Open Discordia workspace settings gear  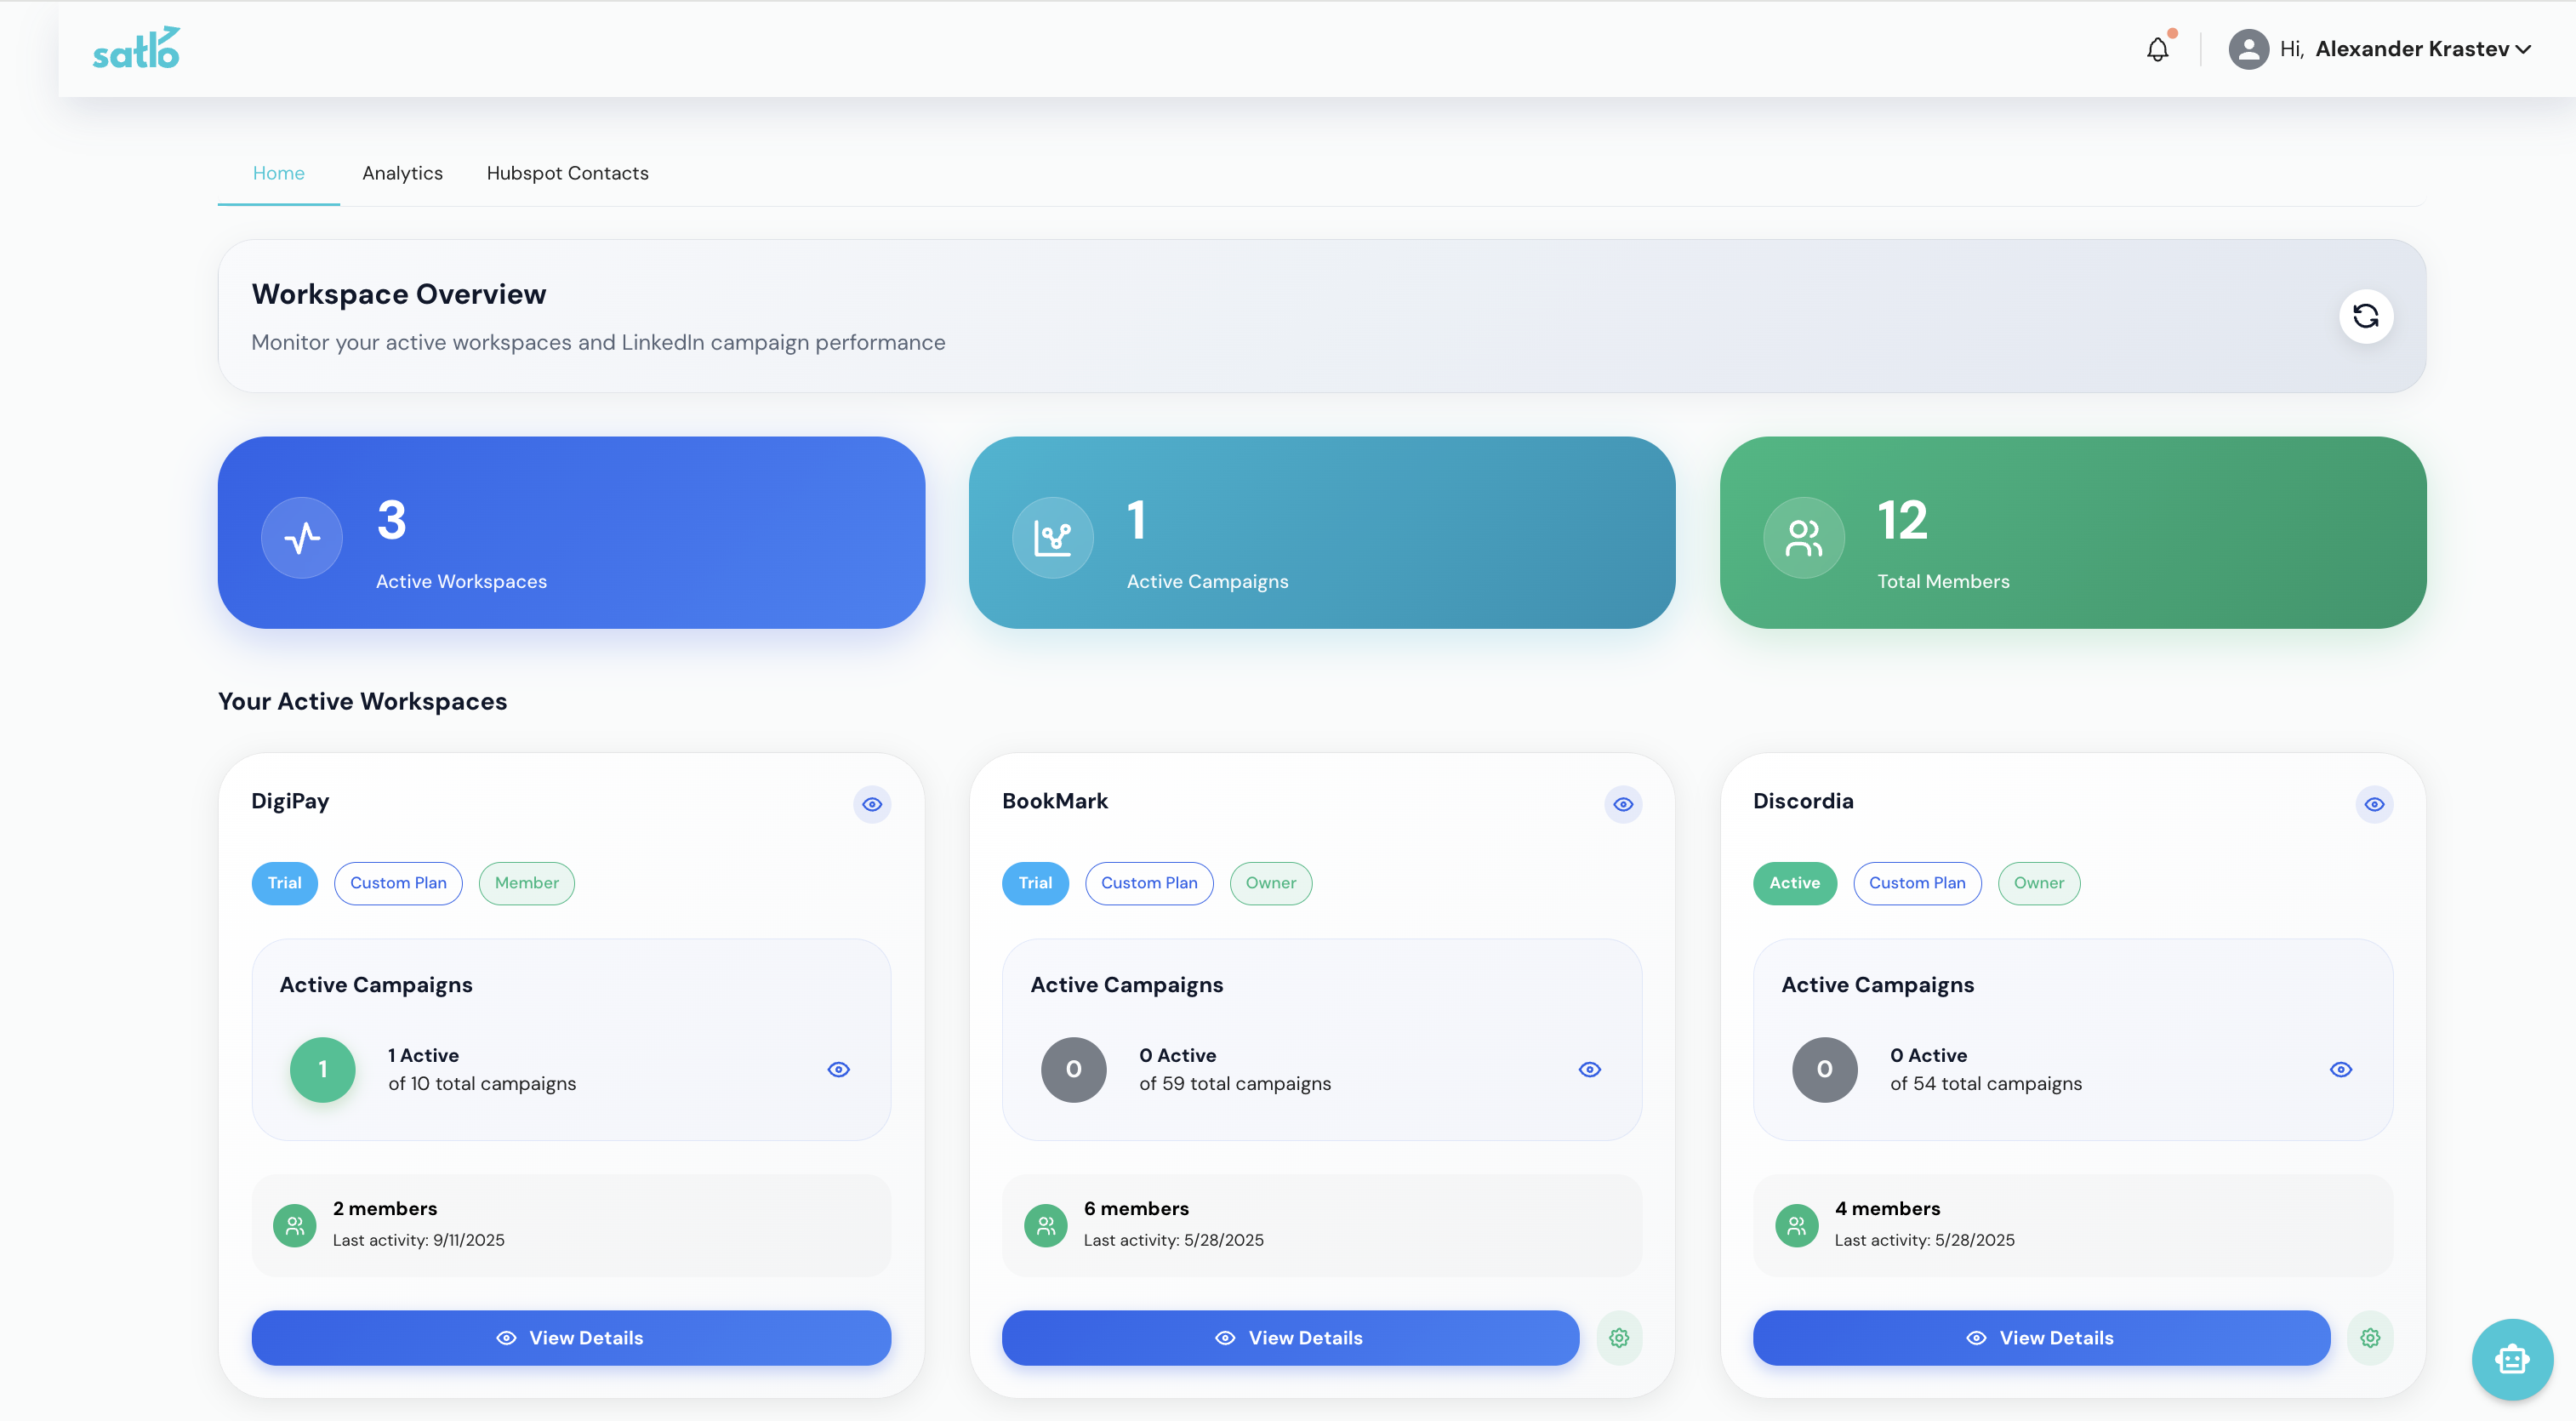click(2369, 1338)
